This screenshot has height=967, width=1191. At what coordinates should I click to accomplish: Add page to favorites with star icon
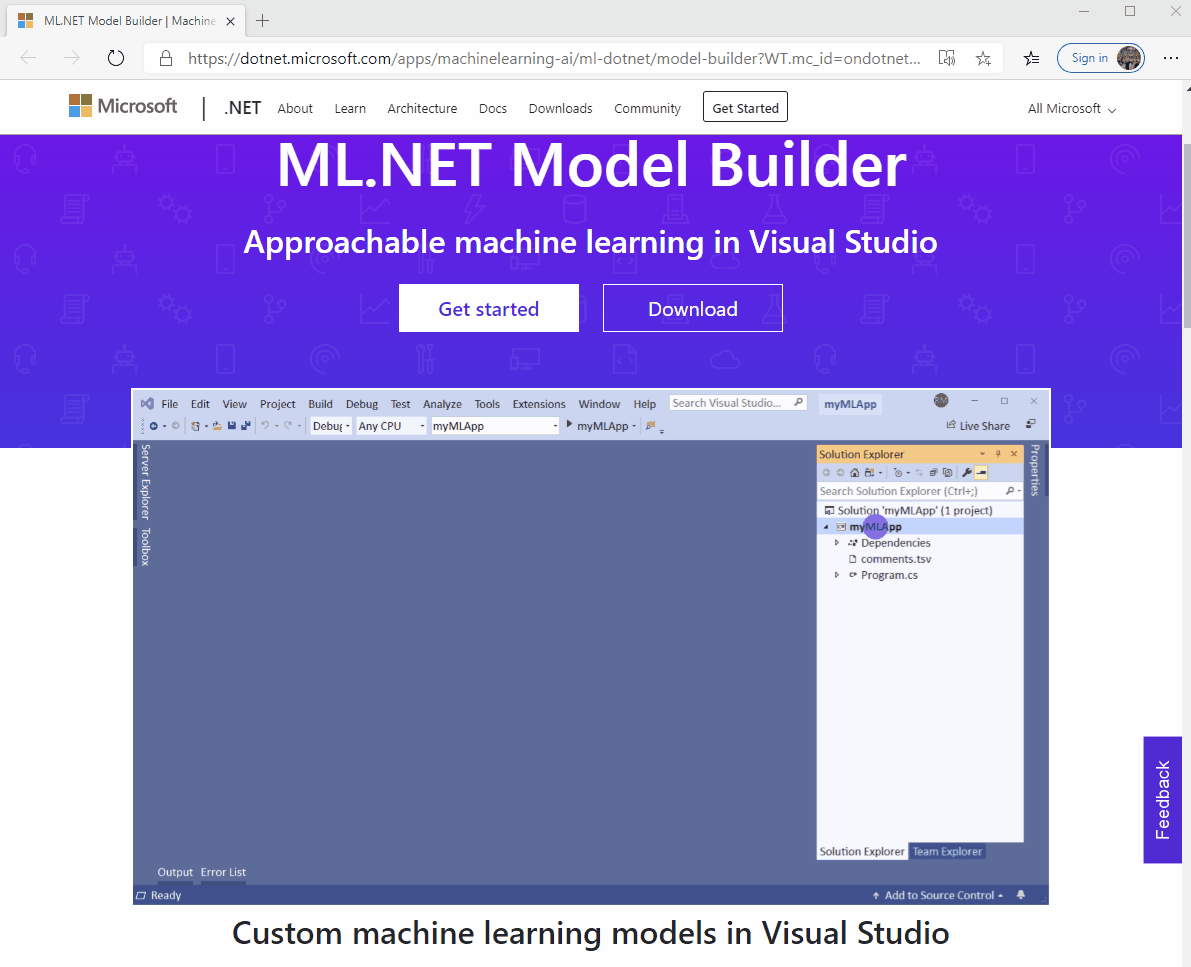click(984, 58)
